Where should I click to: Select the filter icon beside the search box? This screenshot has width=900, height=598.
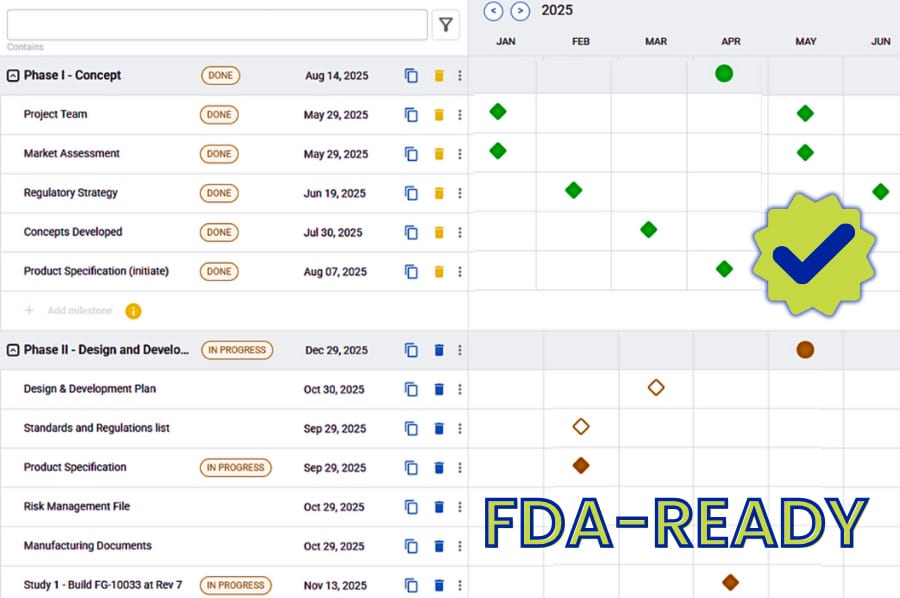pos(446,24)
